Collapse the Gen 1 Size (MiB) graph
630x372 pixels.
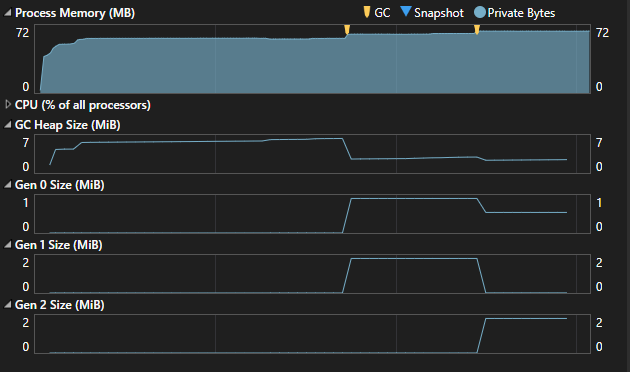pos(8,245)
